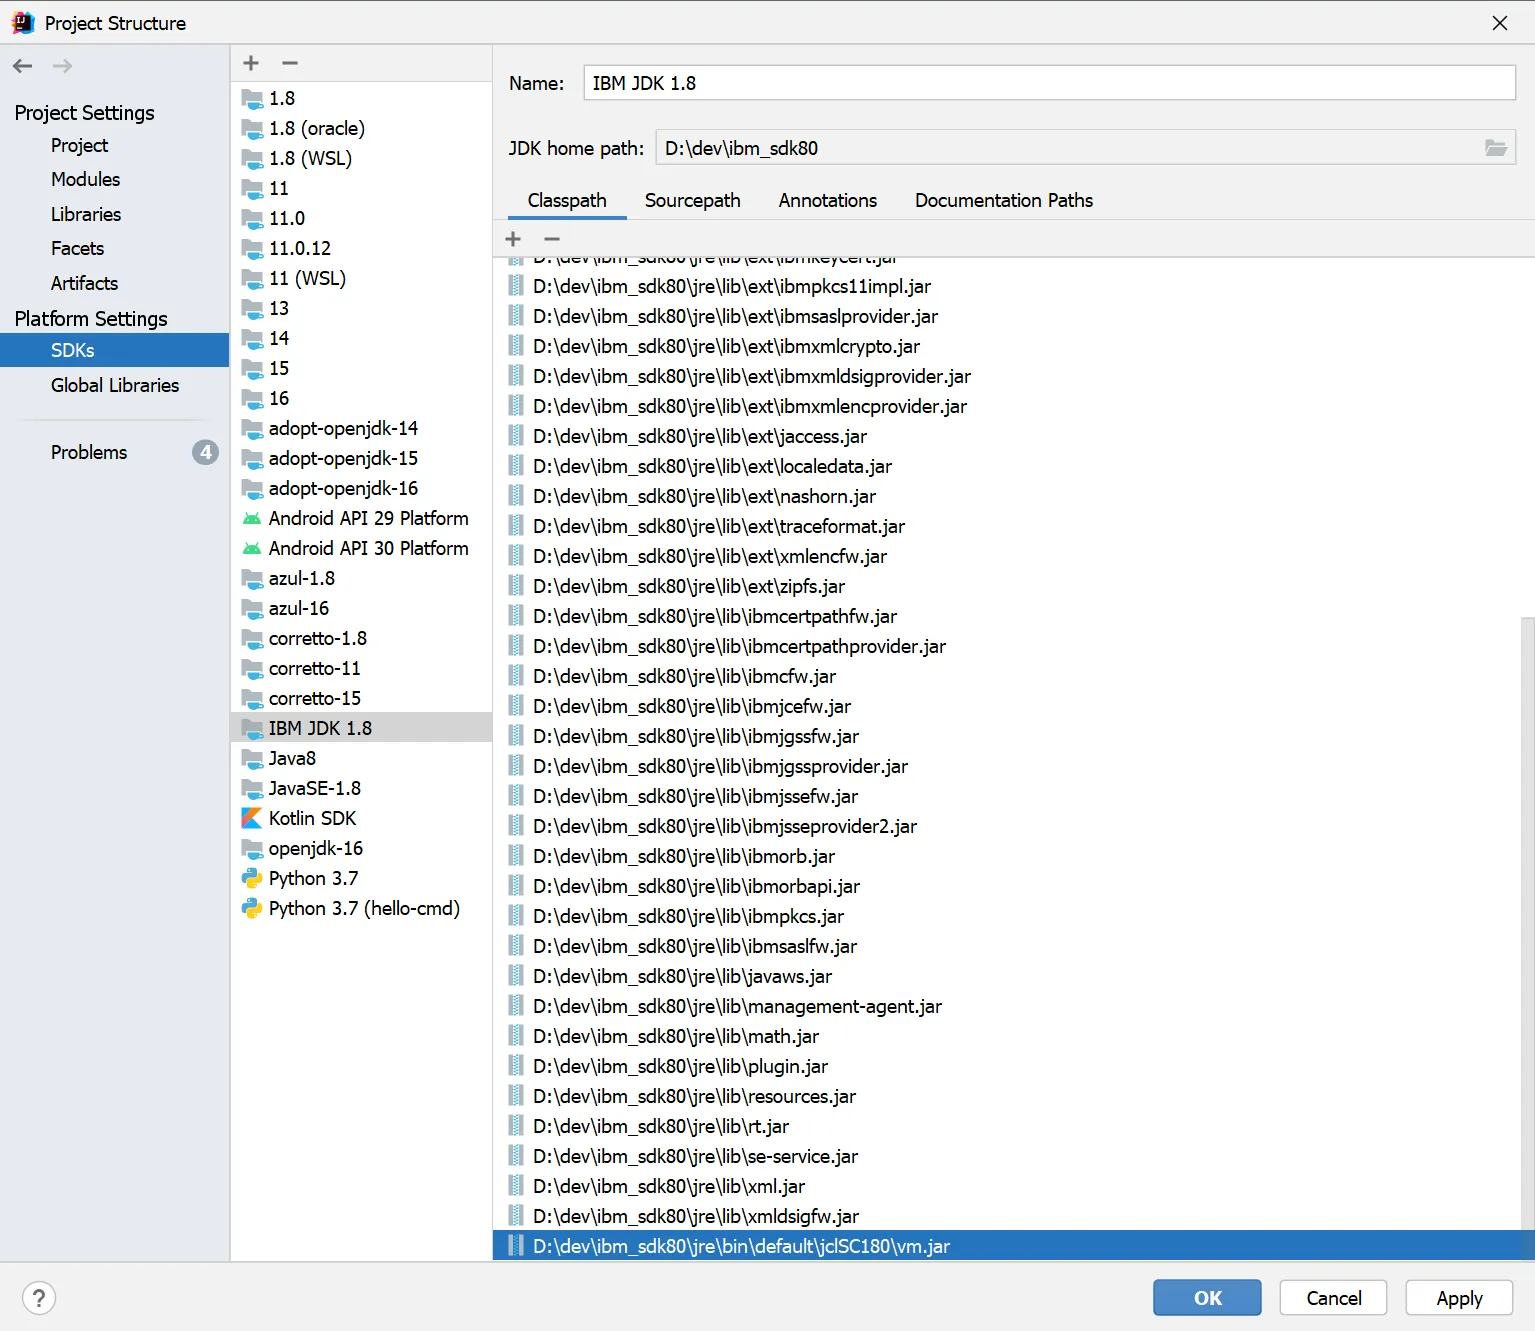
Task: Select the xmldsigfw.jar classpath entry
Action: (1007, 1216)
